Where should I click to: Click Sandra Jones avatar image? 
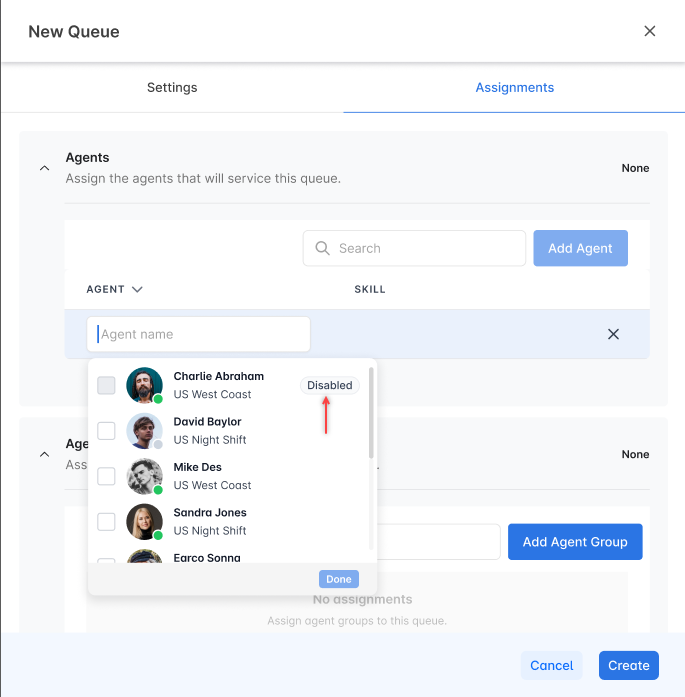(x=144, y=521)
